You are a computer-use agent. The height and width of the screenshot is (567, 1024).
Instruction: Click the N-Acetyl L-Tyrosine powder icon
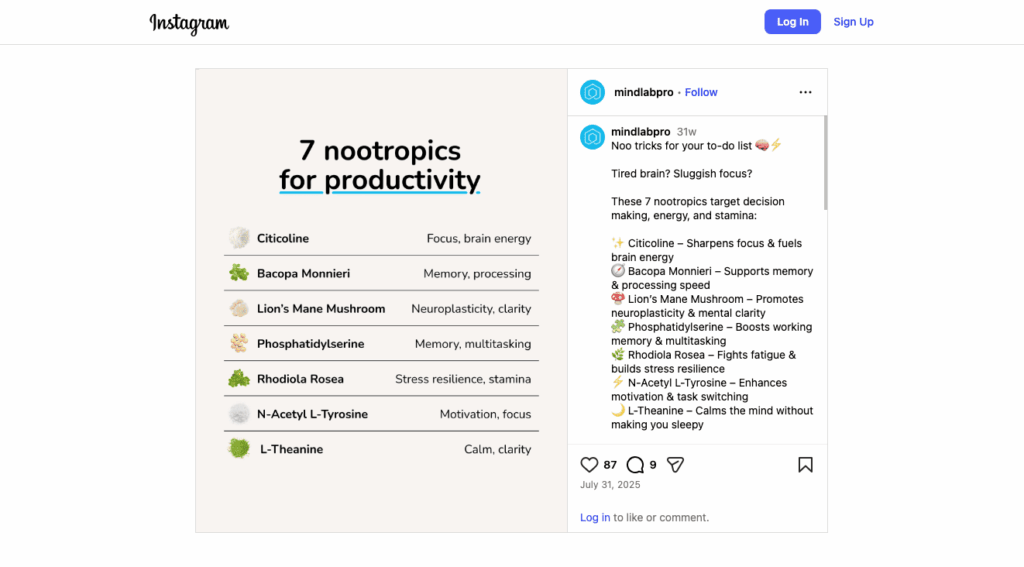click(239, 413)
